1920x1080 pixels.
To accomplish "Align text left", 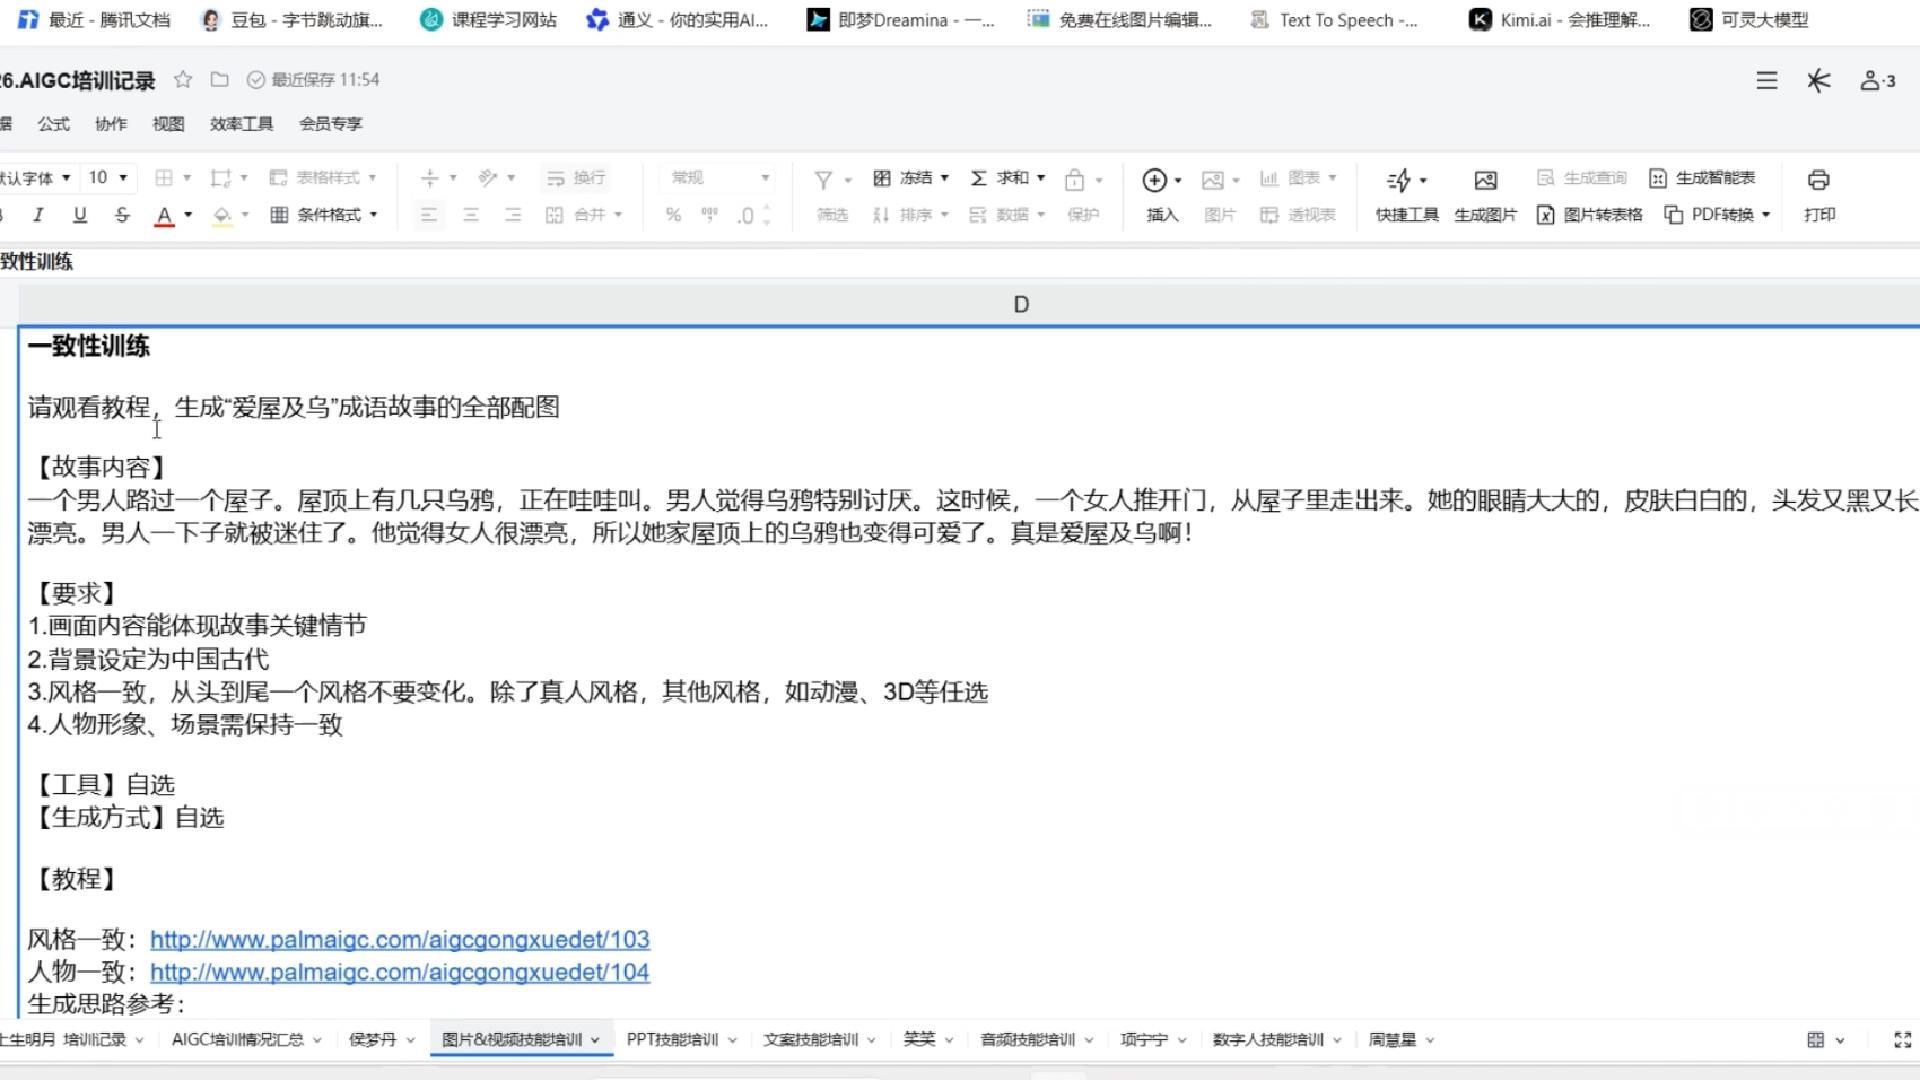I will 429,214.
